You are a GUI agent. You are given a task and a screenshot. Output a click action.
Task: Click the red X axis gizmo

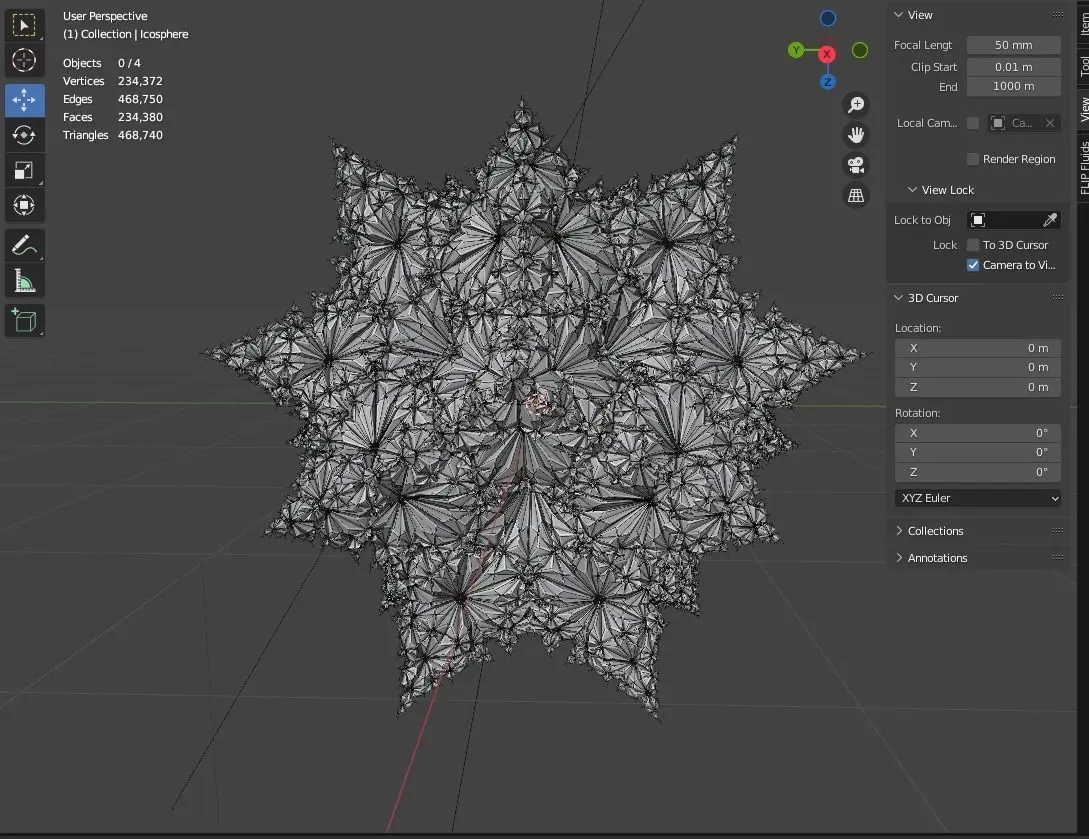point(826,53)
